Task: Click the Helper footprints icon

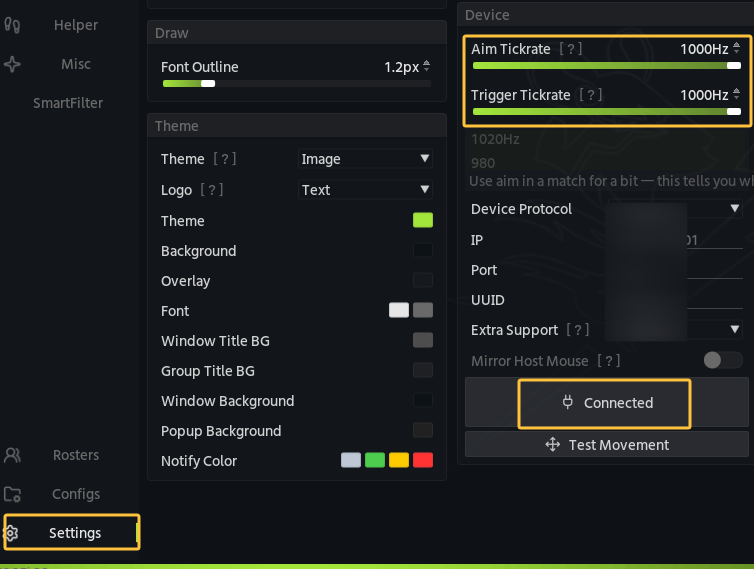Action: (x=12, y=25)
